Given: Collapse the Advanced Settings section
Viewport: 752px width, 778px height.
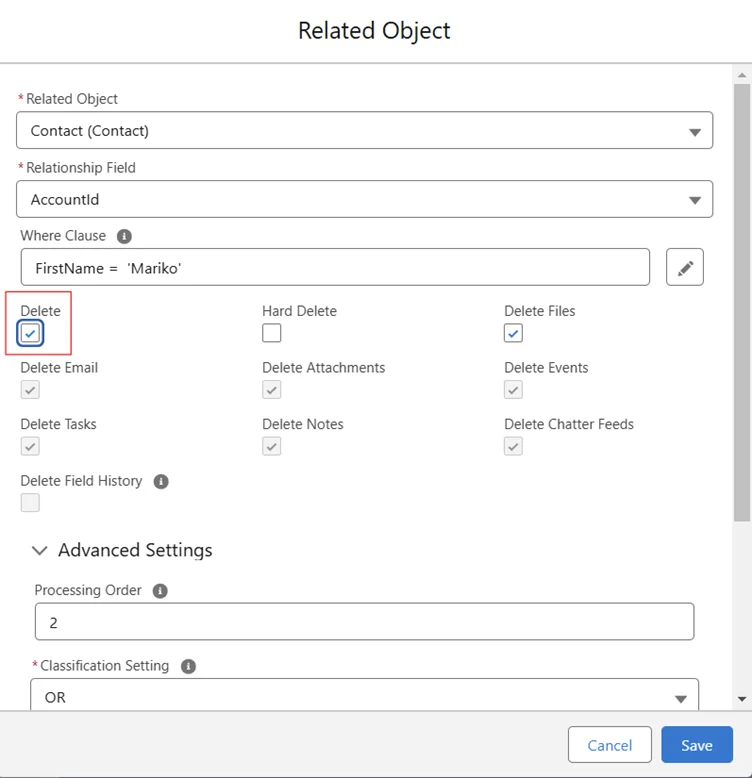Looking at the screenshot, I should [40, 551].
